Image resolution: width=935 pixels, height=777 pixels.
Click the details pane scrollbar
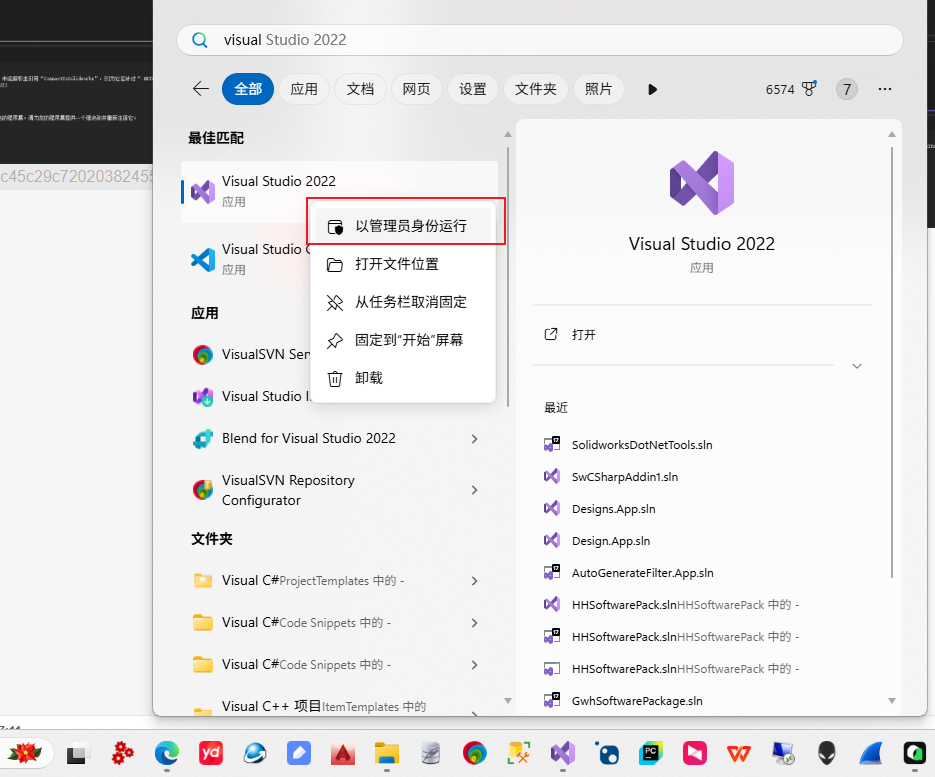[x=892, y=363]
